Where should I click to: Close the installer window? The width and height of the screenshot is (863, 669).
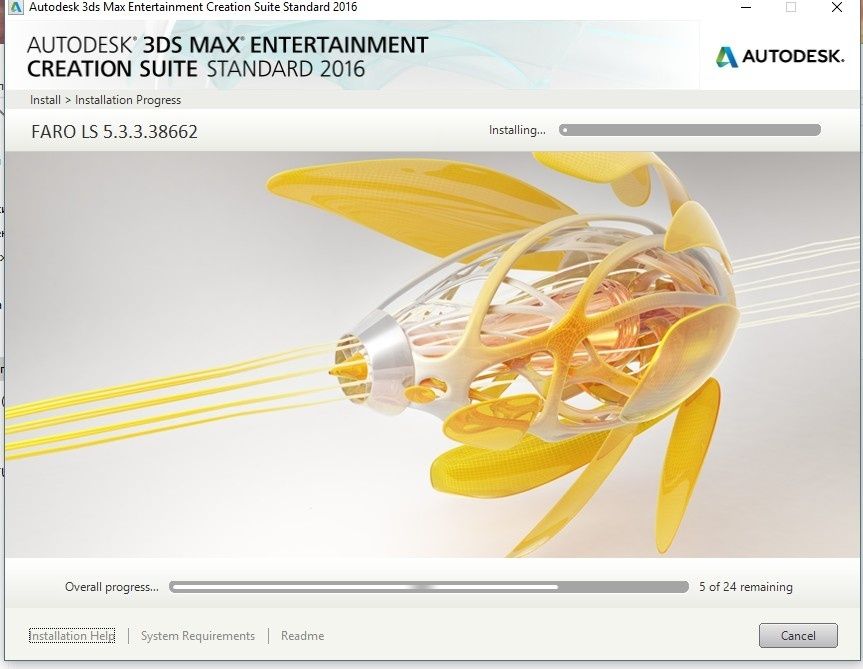(x=837, y=7)
